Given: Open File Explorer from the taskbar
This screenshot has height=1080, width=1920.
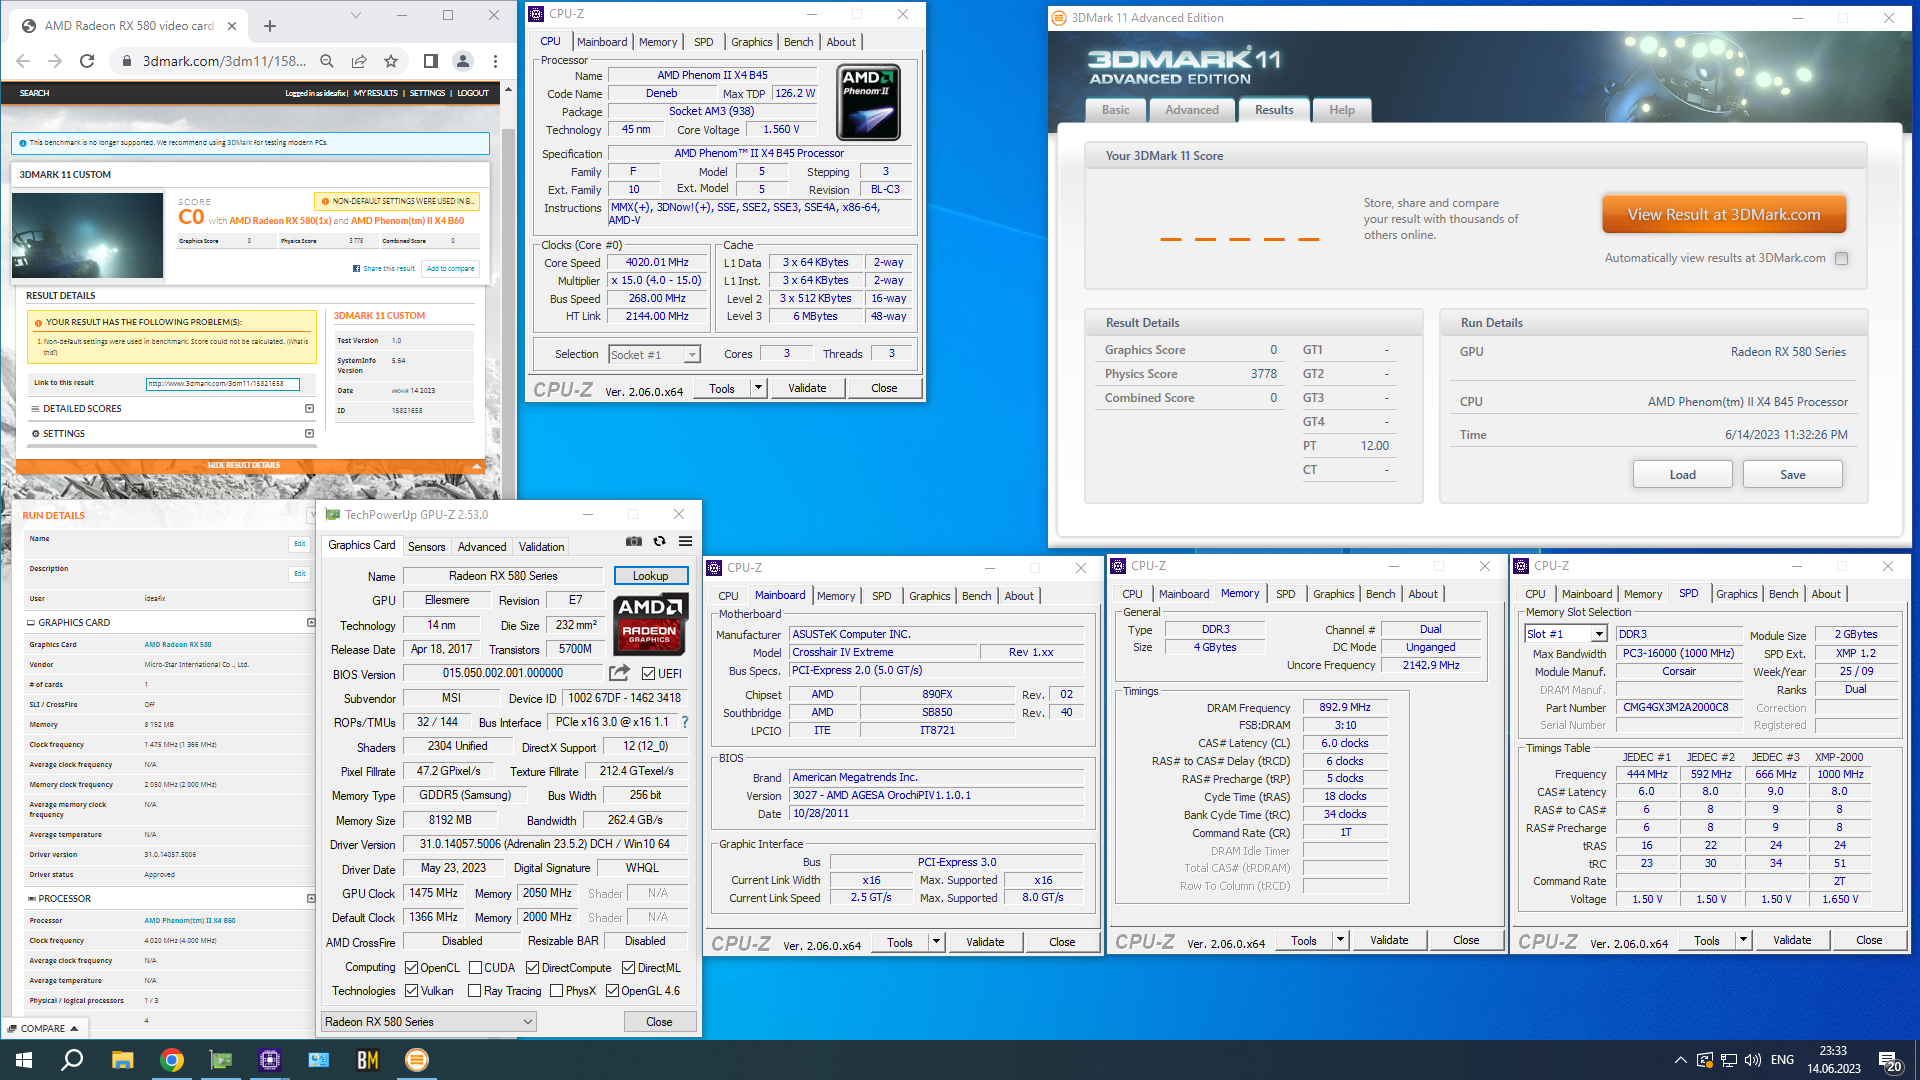Looking at the screenshot, I should 122,1060.
